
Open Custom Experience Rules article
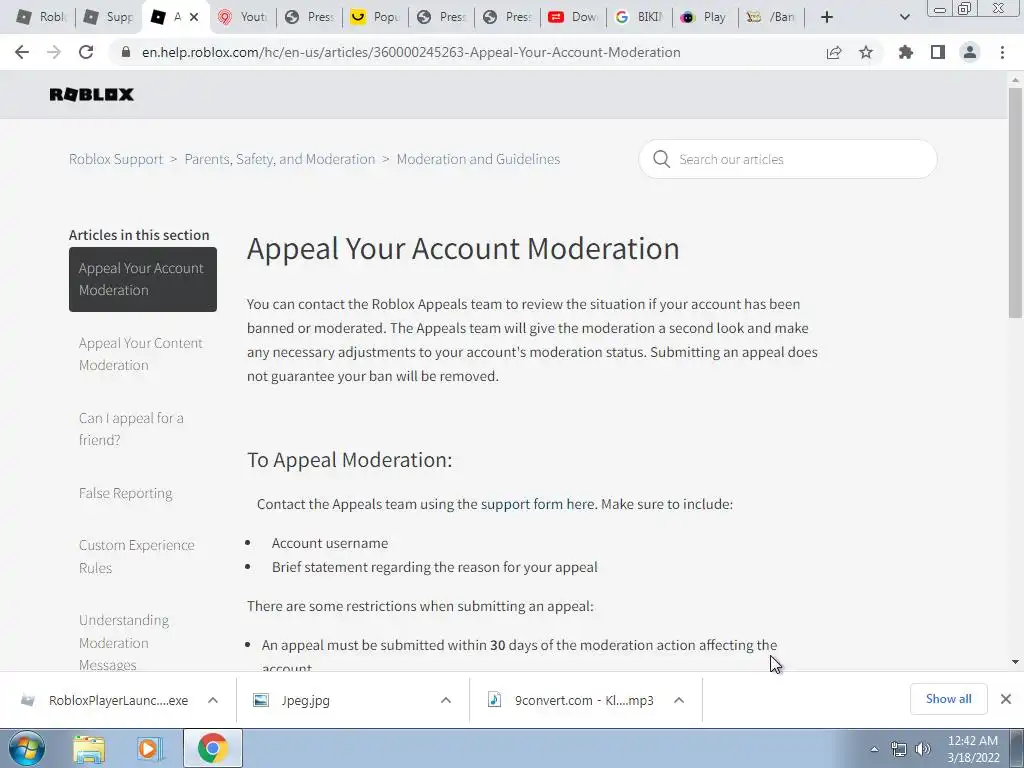(136, 556)
